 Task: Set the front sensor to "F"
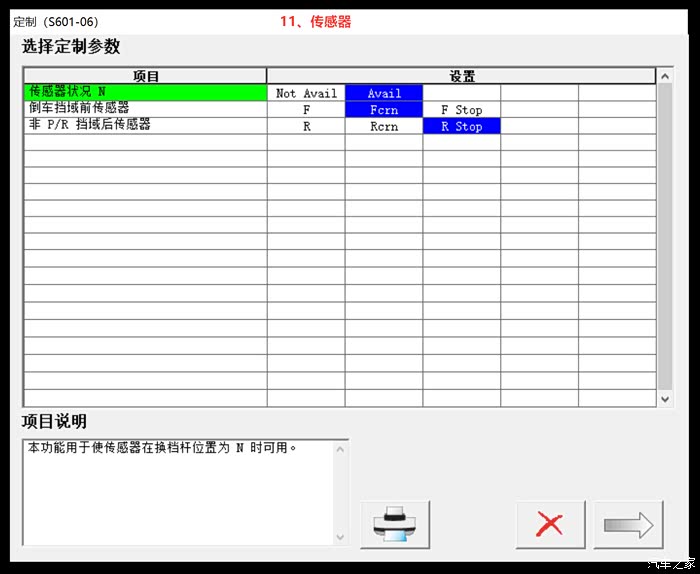pyautogui.click(x=306, y=110)
